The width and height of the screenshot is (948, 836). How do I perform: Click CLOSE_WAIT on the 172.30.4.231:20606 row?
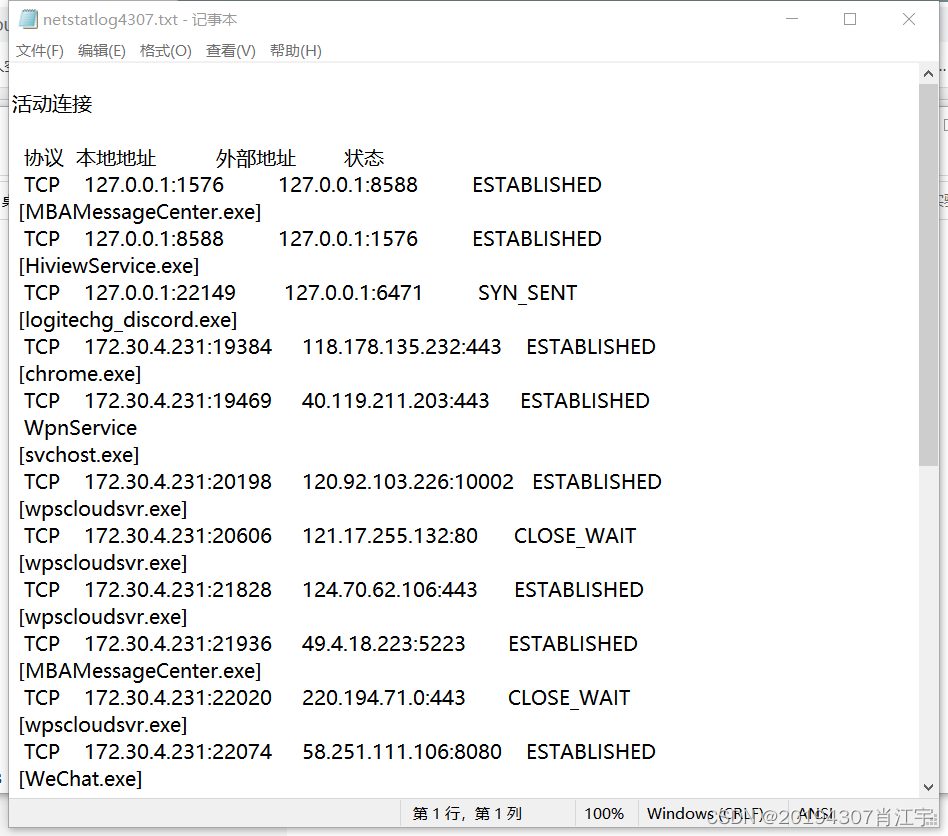[575, 536]
